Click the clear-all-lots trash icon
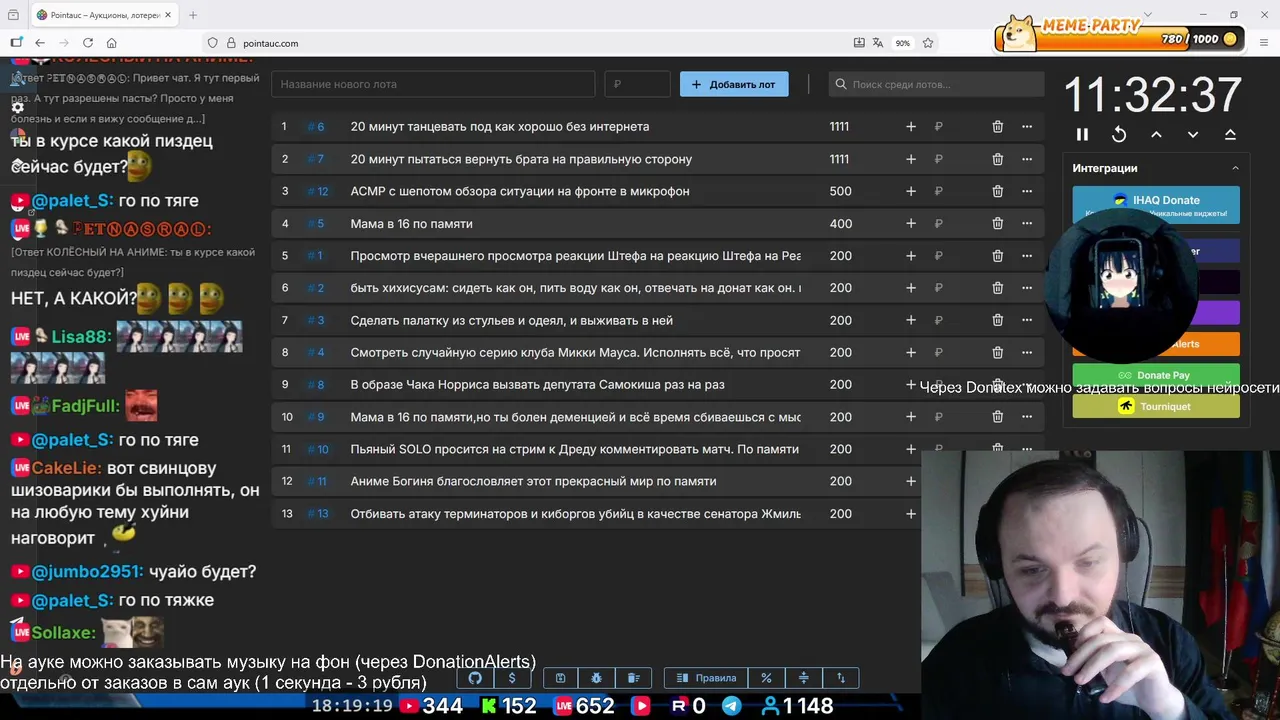 633,678
